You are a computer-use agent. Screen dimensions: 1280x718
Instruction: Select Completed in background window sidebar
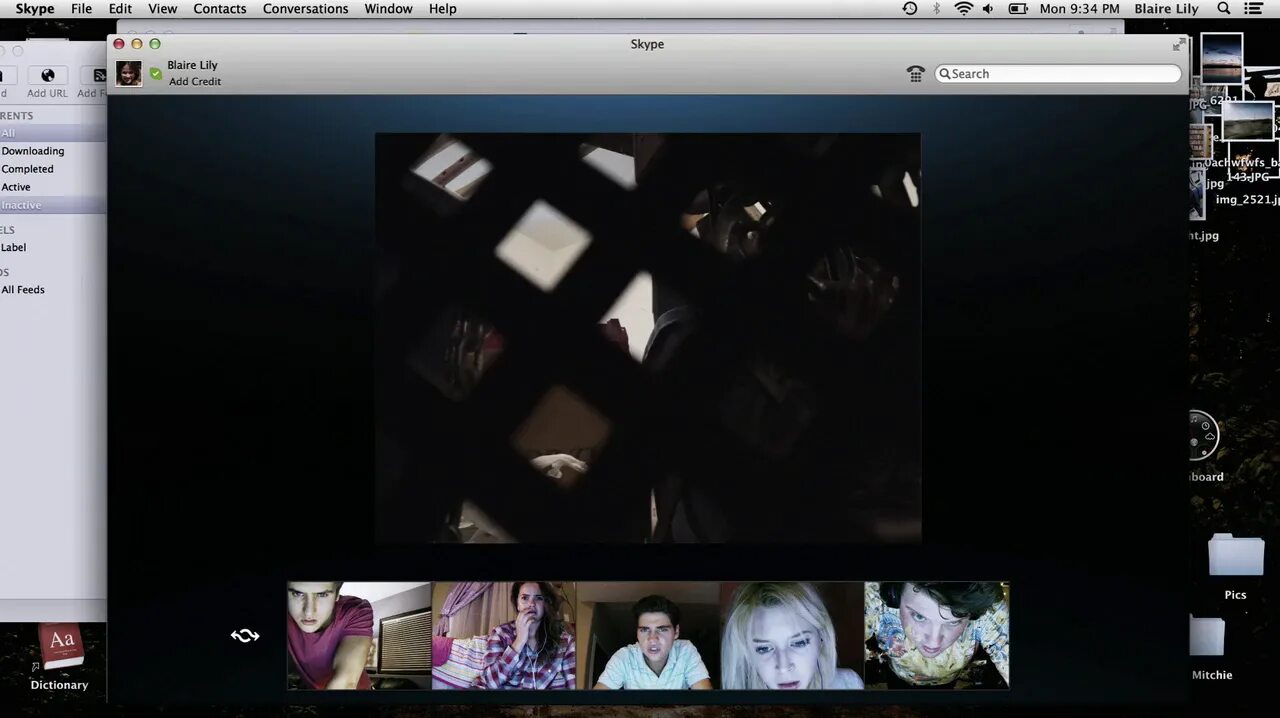coord(28,169)
